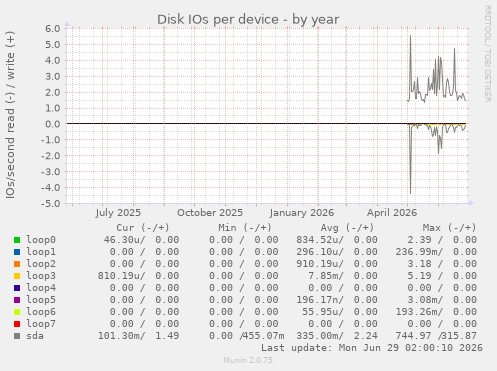Click sda min write value 455.07m
This screenshot has height=371, width=497.
[263, 336]
